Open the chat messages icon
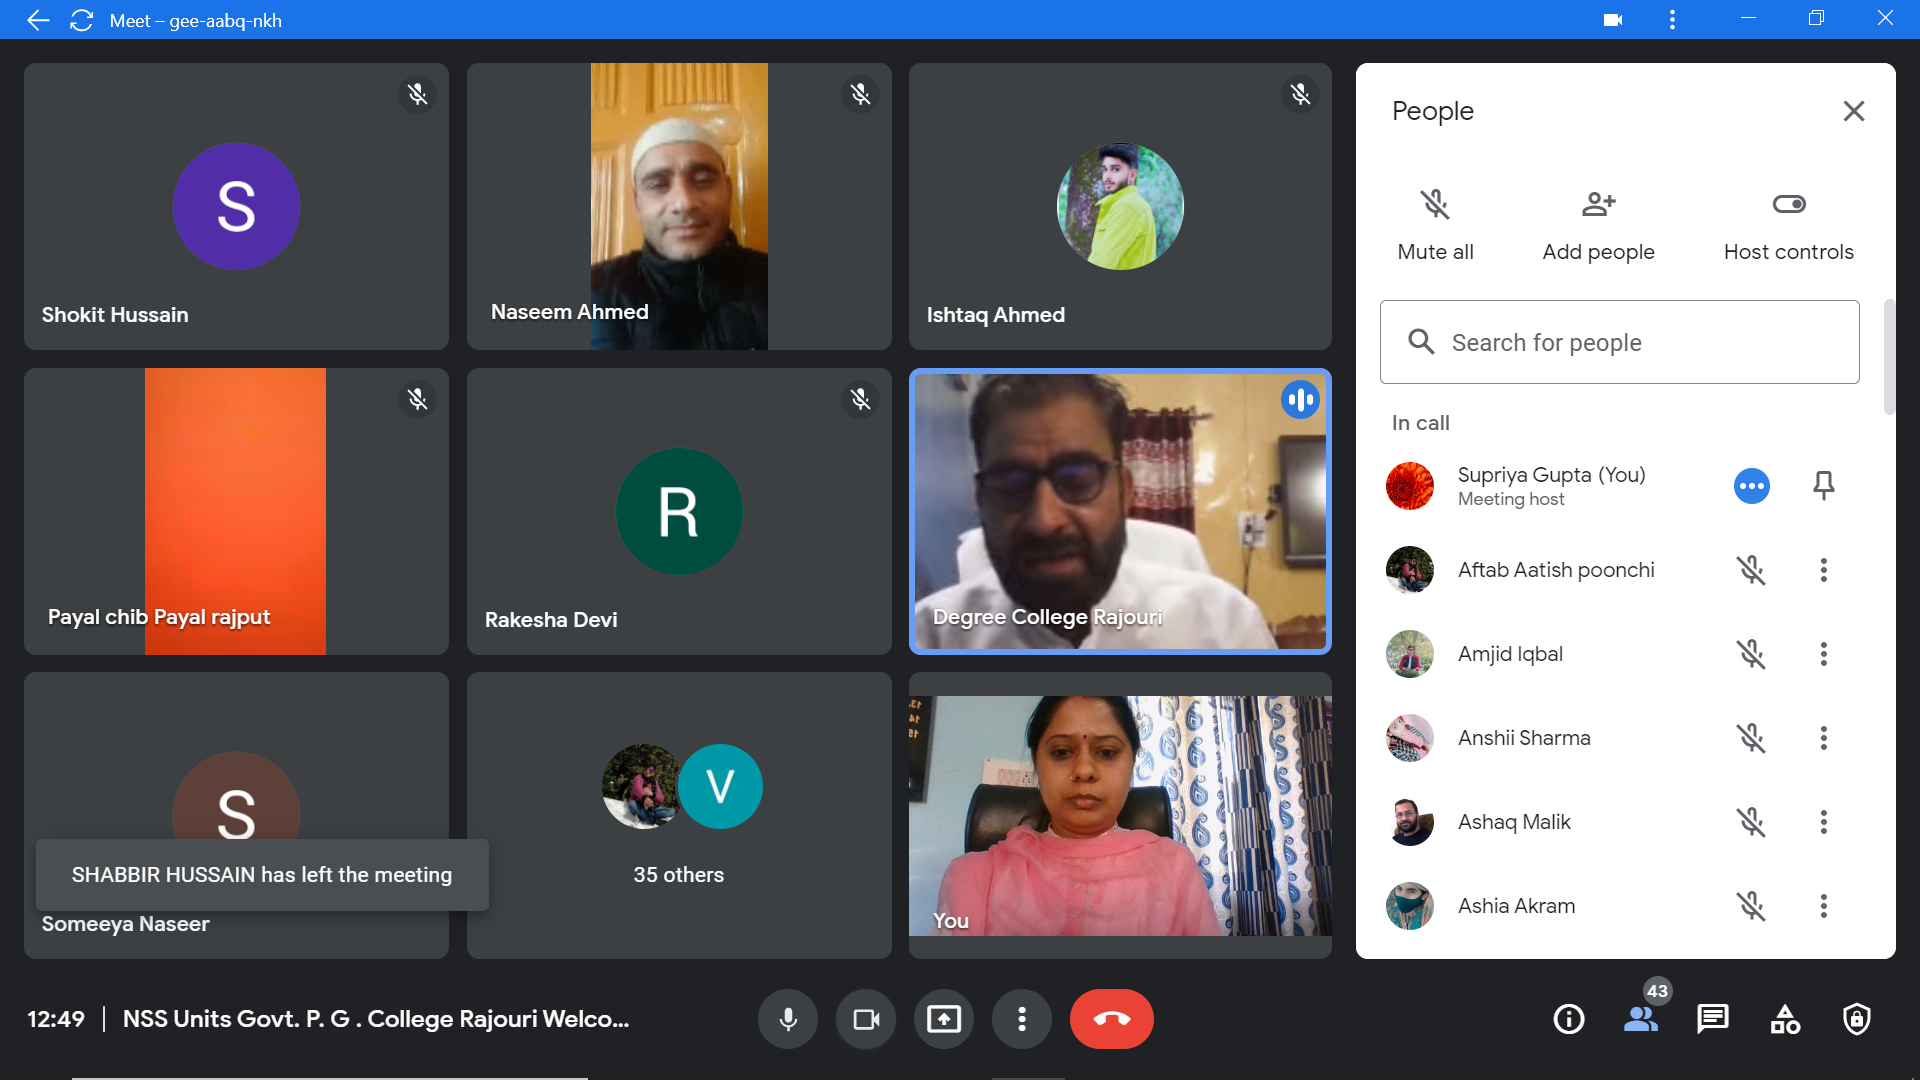 (1712, 1019)
